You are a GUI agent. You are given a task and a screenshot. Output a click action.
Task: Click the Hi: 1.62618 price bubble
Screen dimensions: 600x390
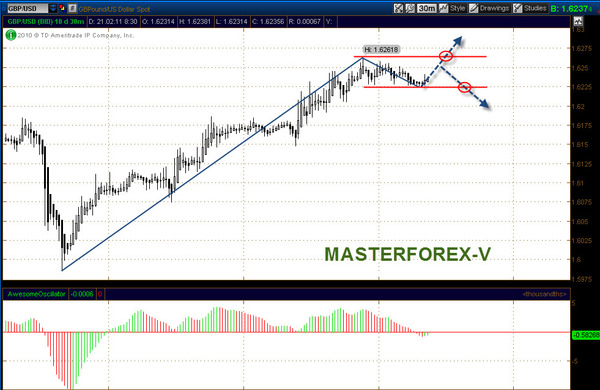(381, 49)
